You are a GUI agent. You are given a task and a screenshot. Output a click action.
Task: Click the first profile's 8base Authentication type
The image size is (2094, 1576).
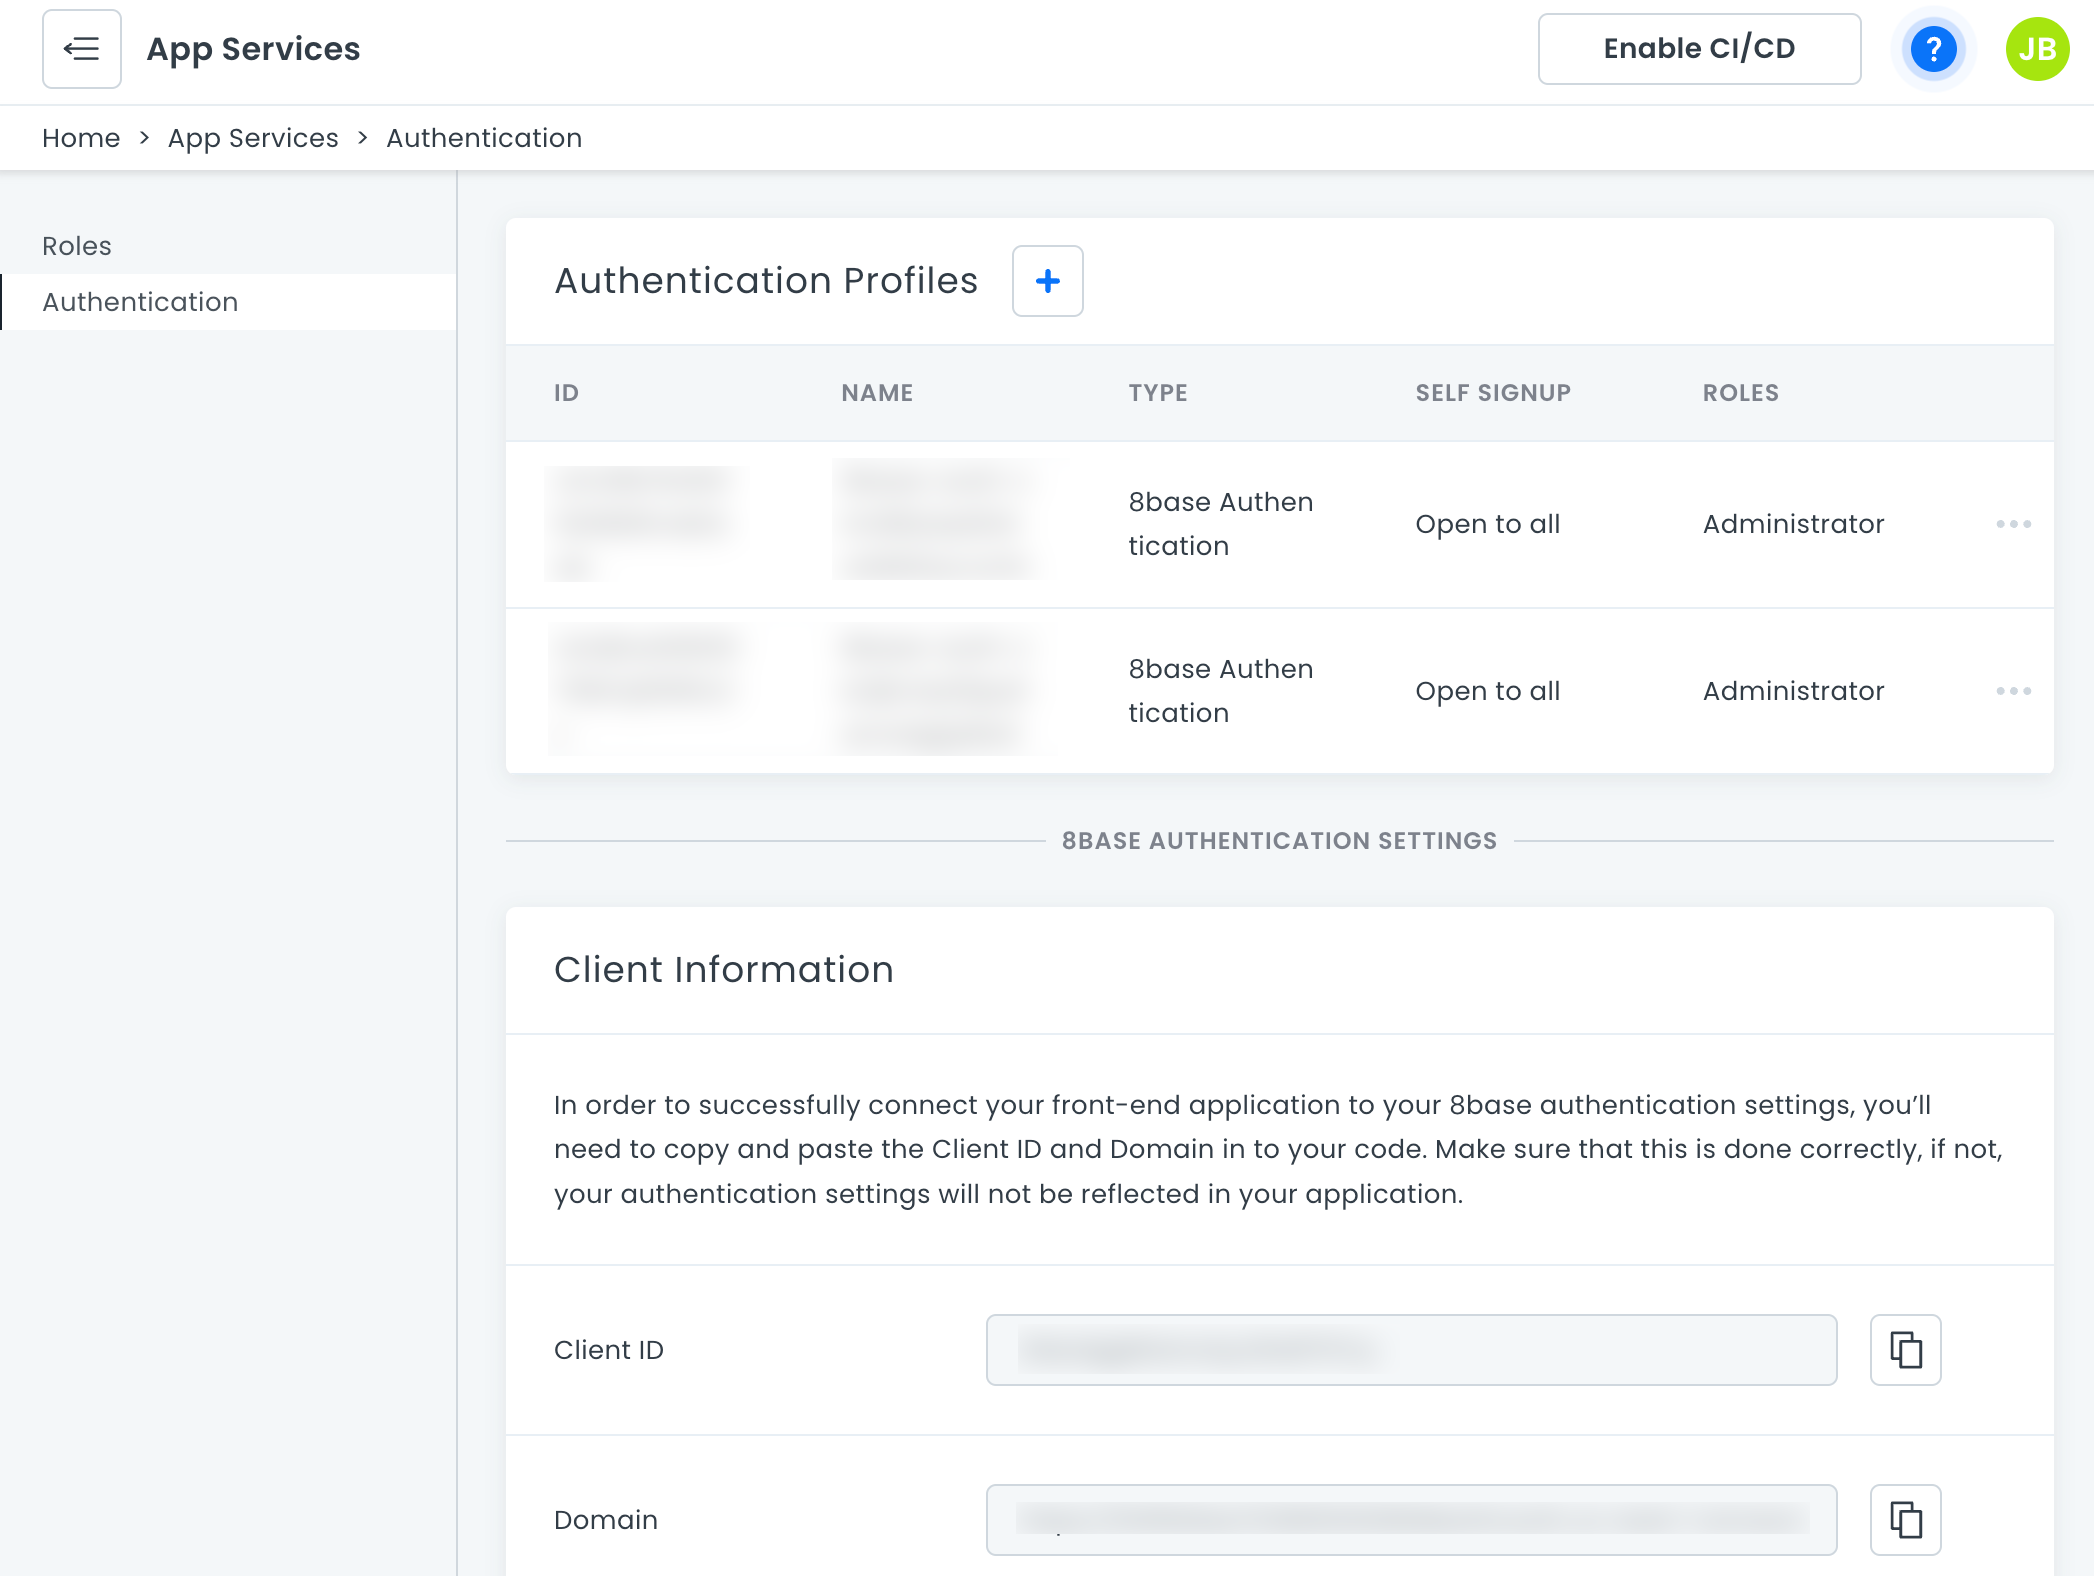coord(1220,524)
